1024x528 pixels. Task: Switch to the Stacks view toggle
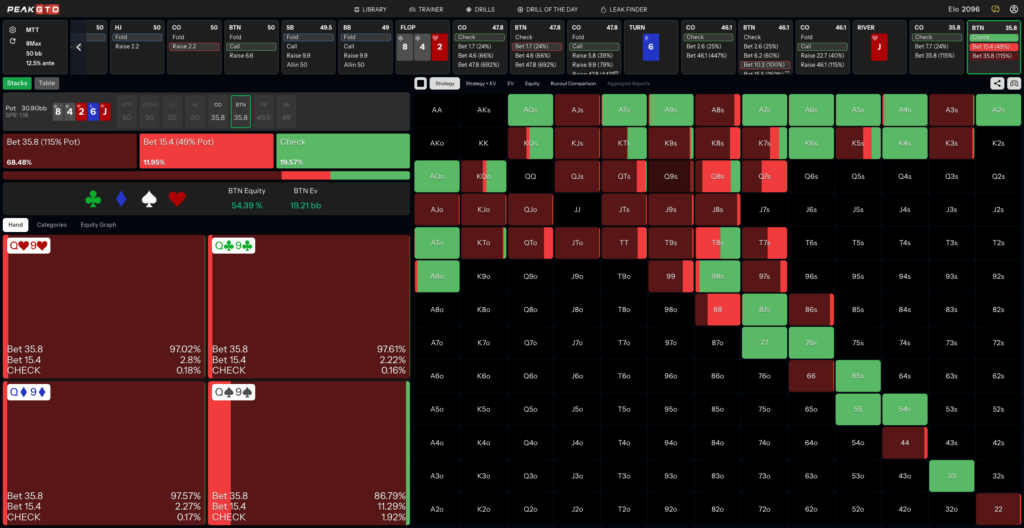(18, 83)
